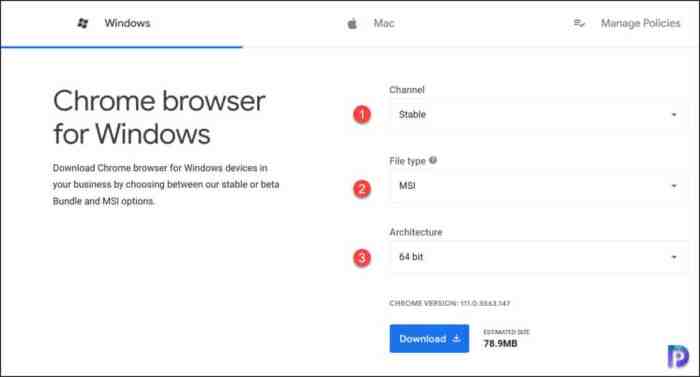Image resolution: width=700 pixels, height=377 pixels.
Task: Open the Channel dropdown set to Stable
Action: 538,115
